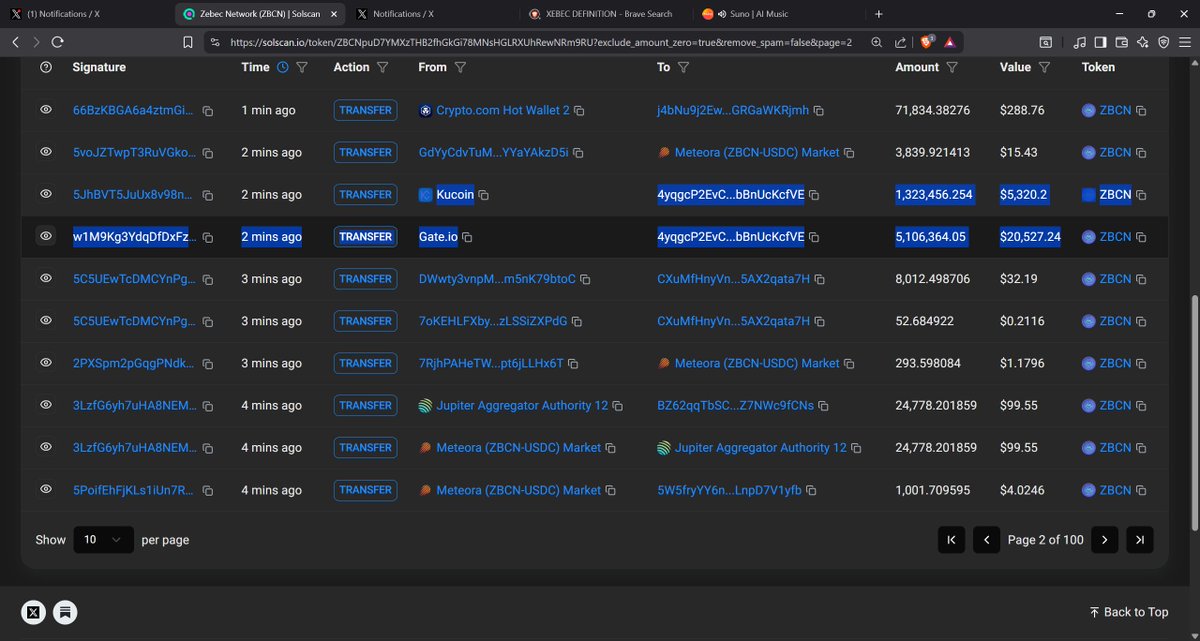The height and width of the screenshot is (641, 1200).
Task: Reload the browser page
Action: [57, 42]
